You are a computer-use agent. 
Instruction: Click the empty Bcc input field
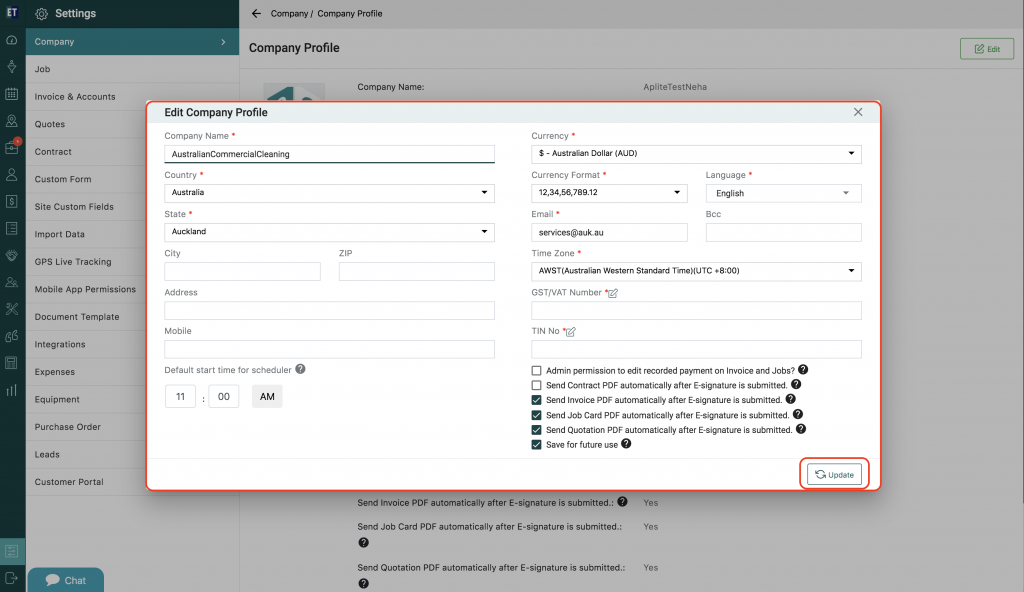point(783,233)
